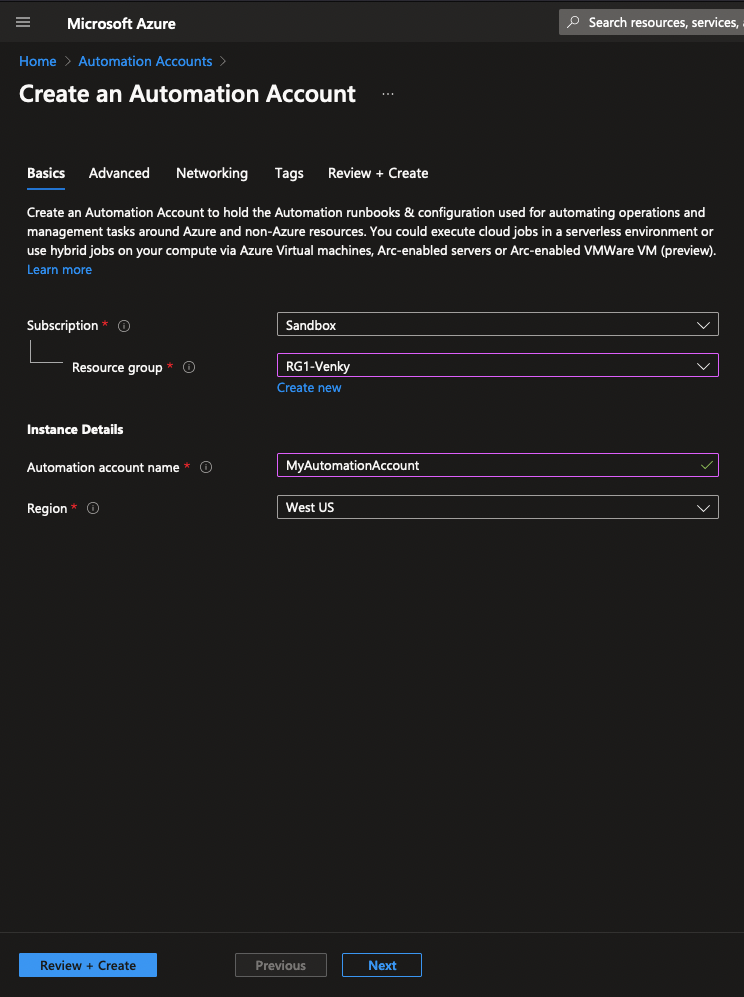Image resolution: width=744 pixels, height=997 pixels.
Task: Switch to the Basics tab
Action: coord(46,173)
